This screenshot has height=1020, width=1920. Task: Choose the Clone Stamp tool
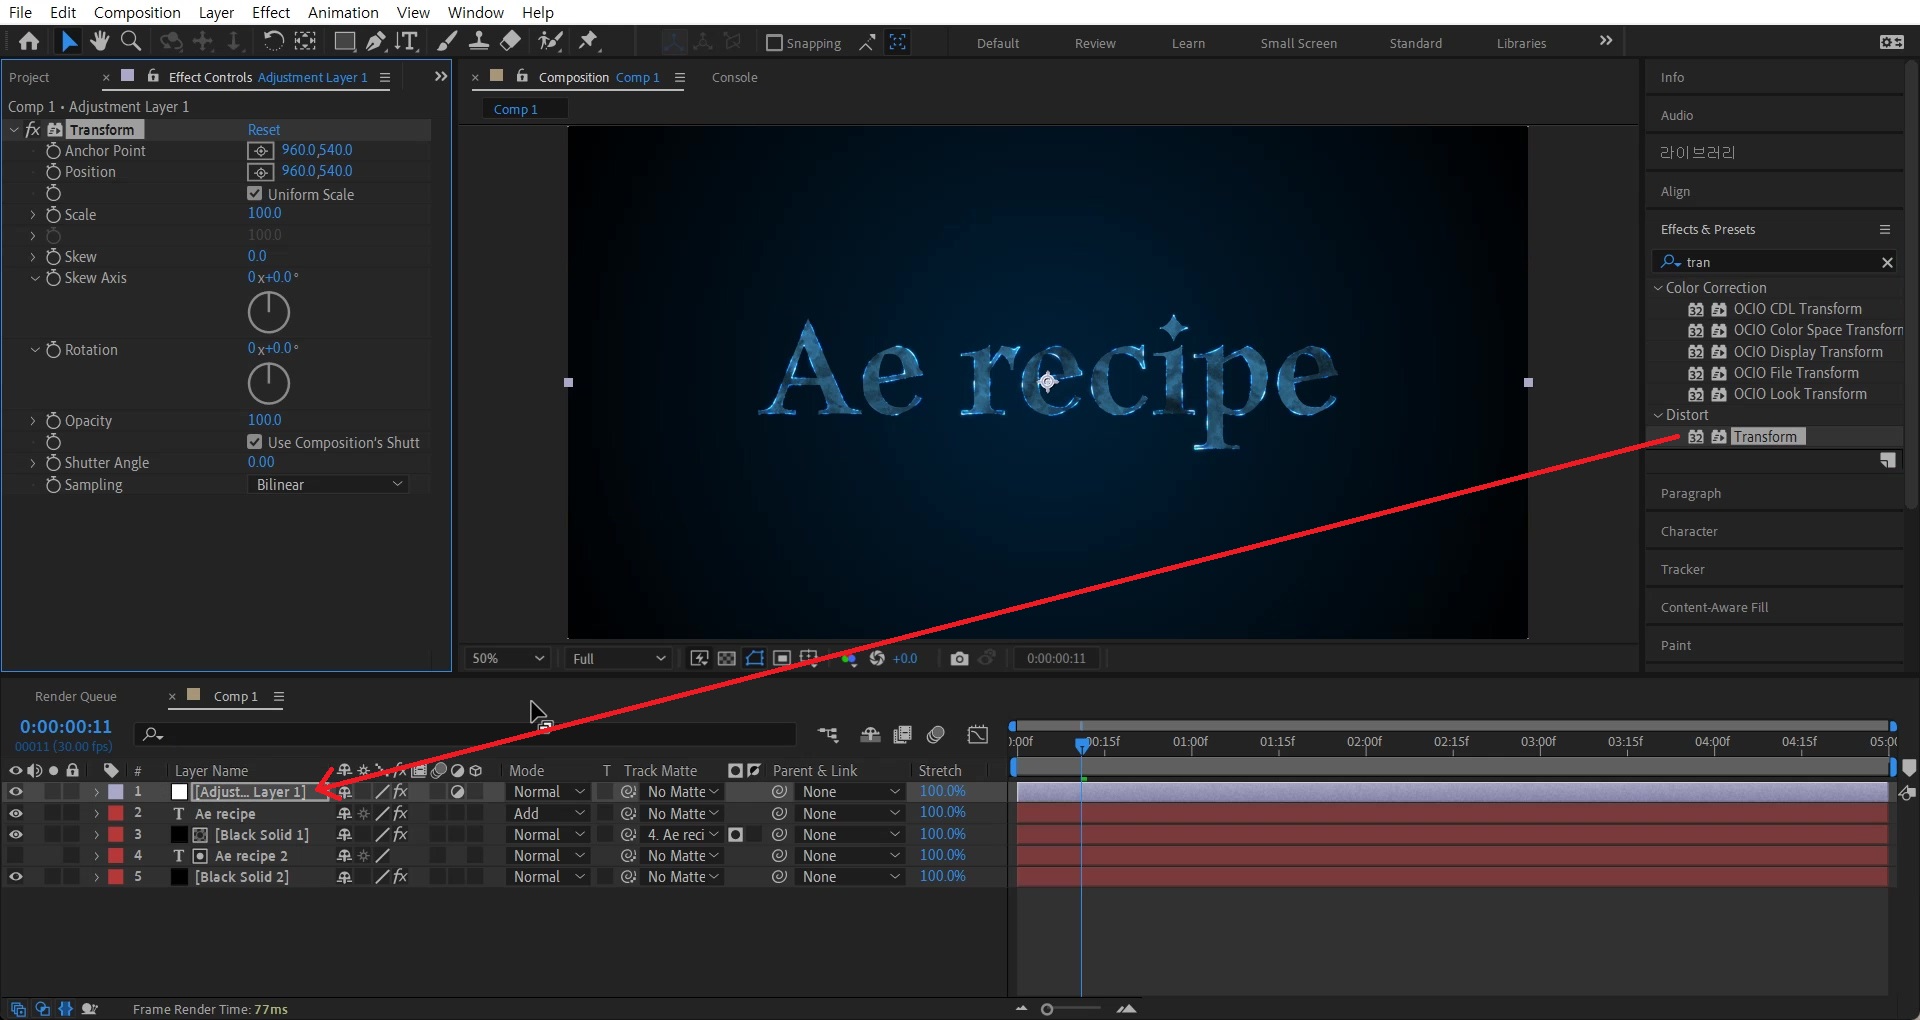click(479, 41)
